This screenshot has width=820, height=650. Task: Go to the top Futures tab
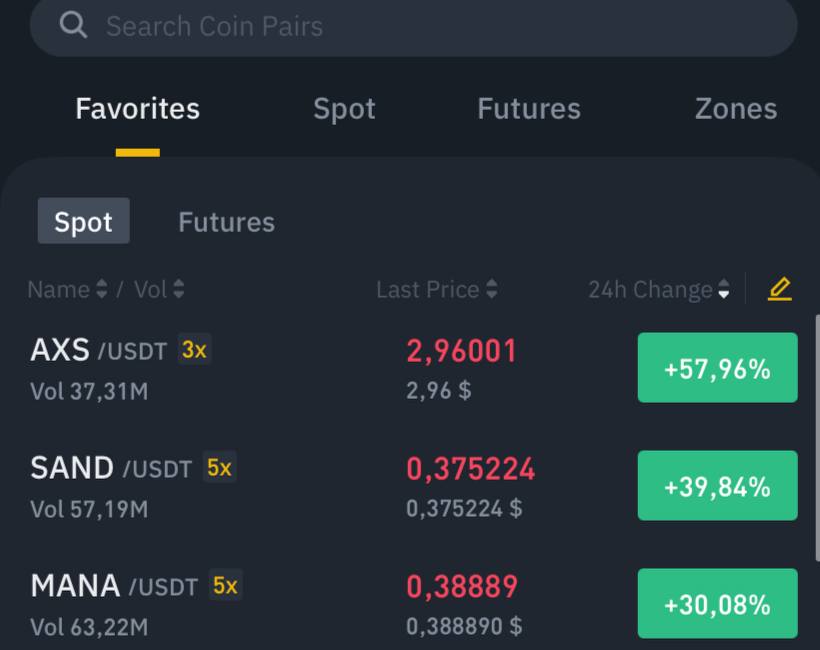coord(529,109)
